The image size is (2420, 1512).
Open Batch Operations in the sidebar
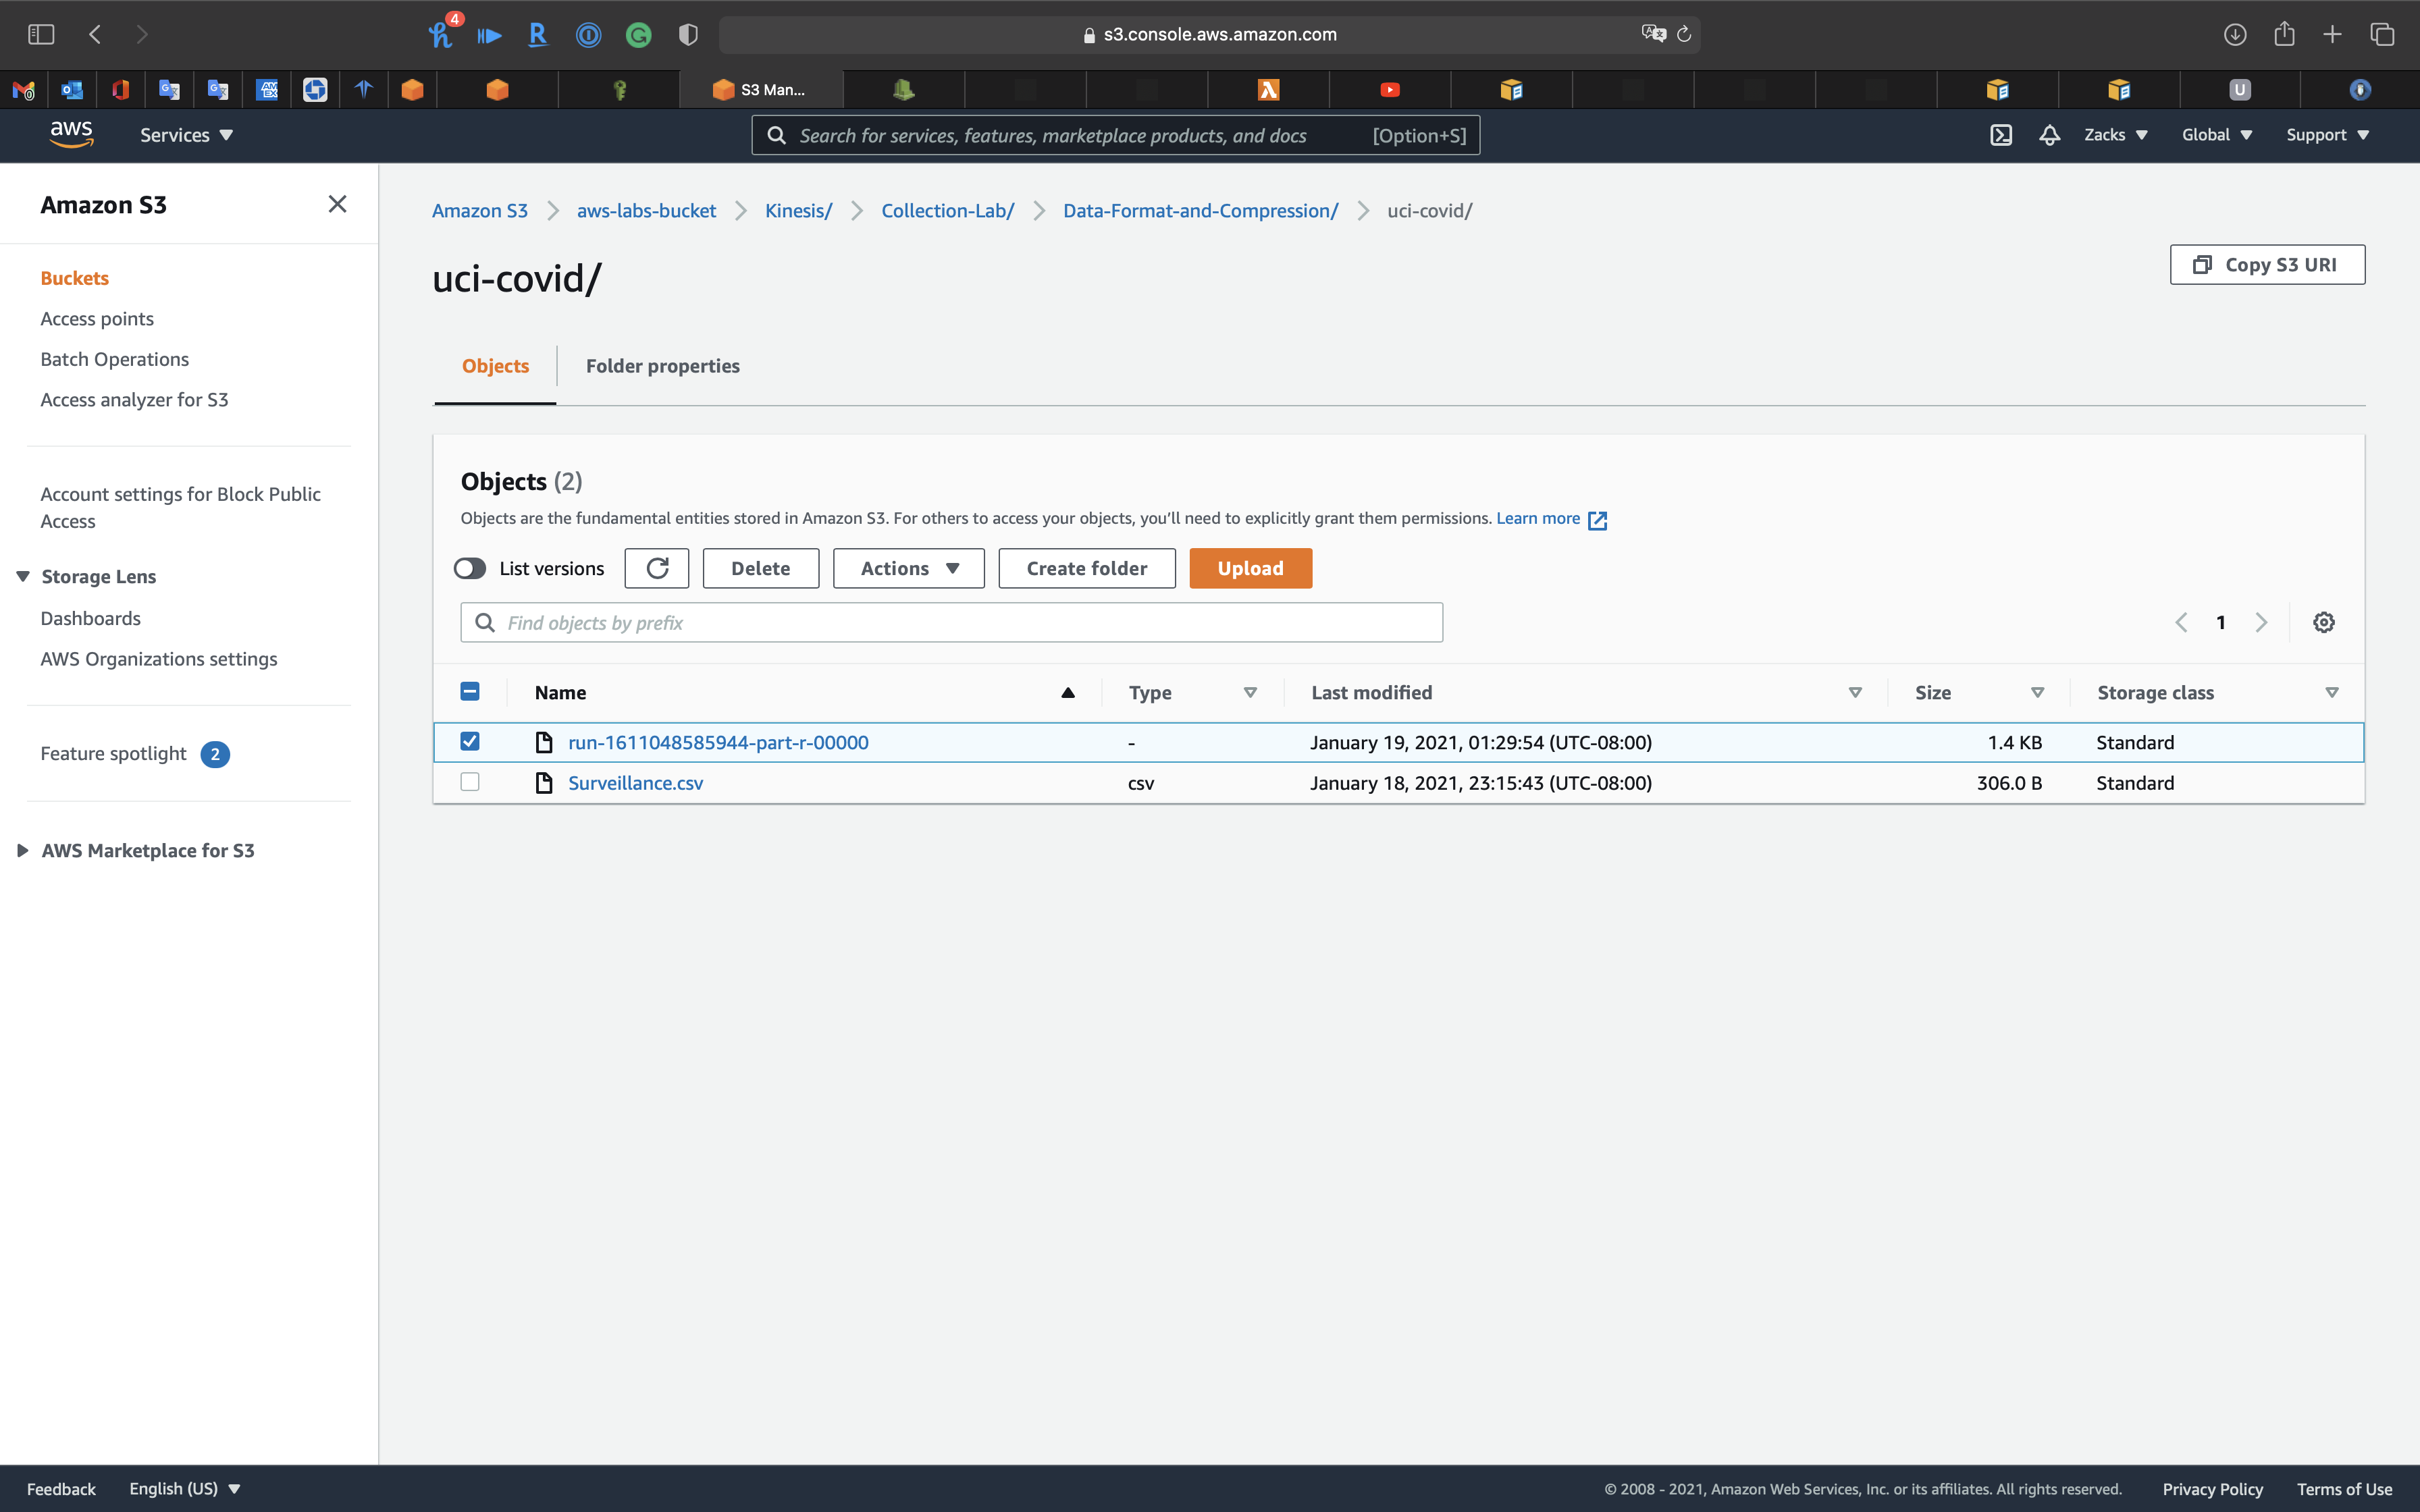click(114, 359)
